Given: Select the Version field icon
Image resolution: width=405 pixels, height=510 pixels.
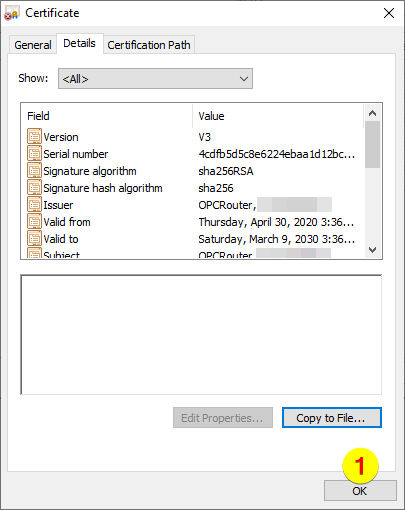Looking at the screenshot, I should click(34, 137).
